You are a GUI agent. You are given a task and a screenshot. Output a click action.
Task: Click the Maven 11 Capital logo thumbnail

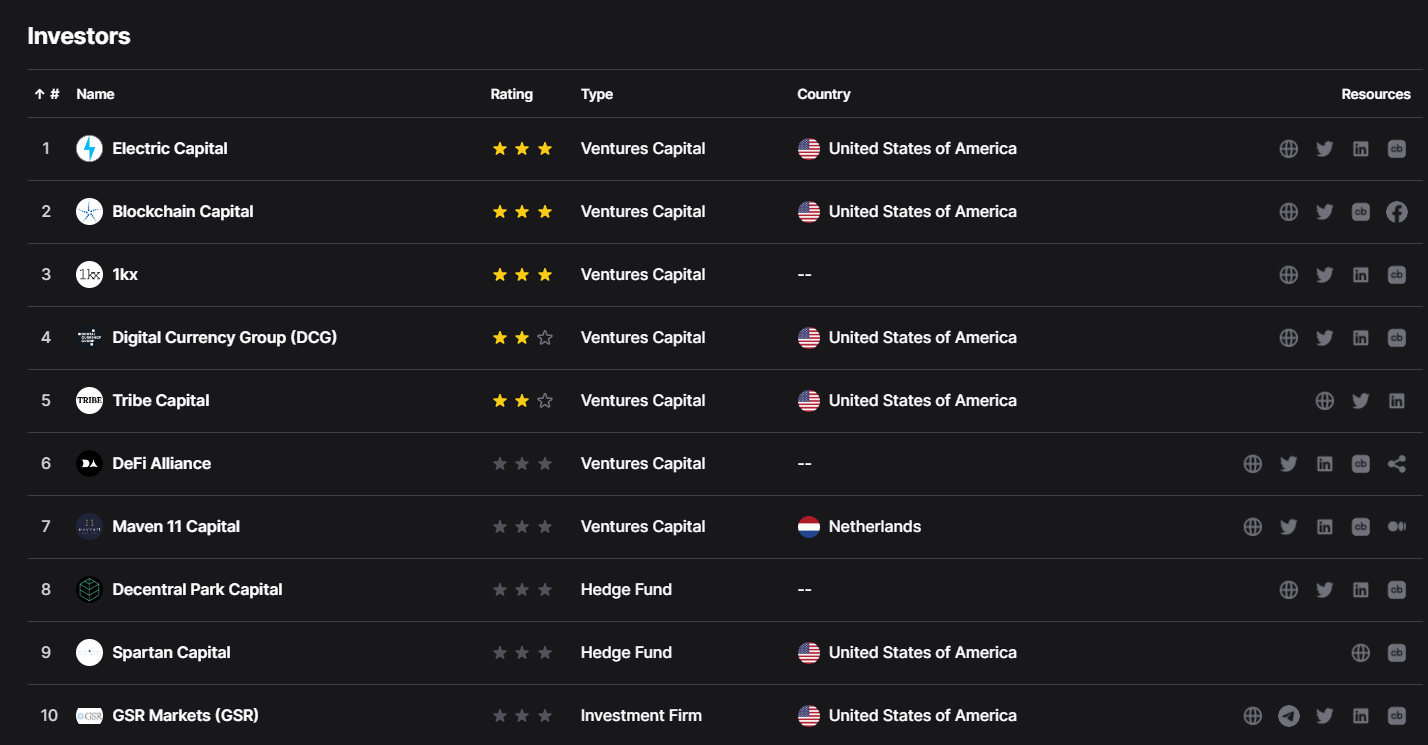(x=89, y=527)
